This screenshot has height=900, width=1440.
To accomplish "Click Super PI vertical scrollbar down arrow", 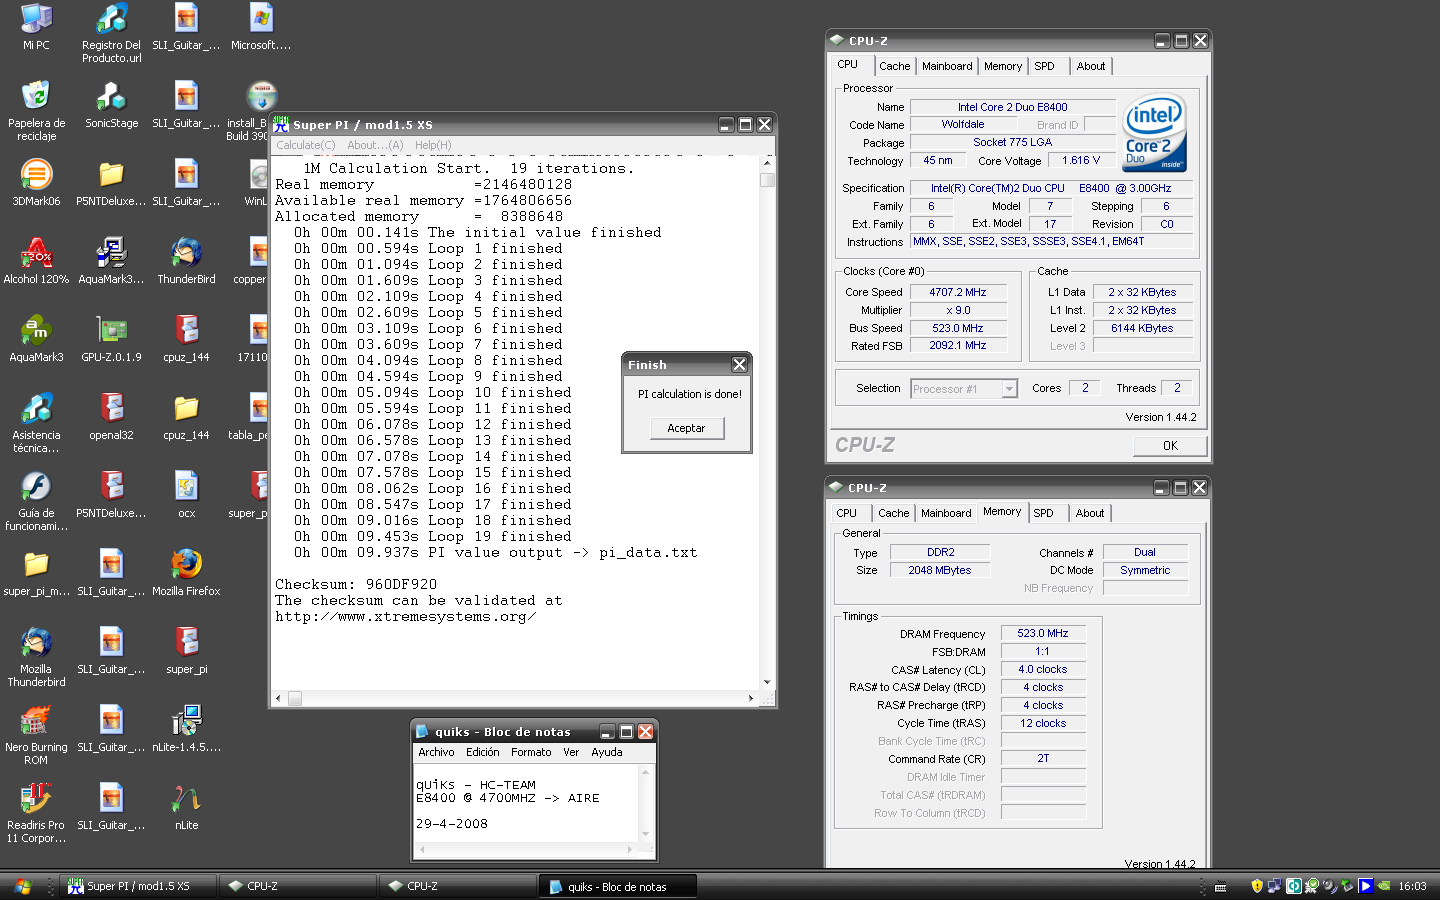I will tap(767, 683).
